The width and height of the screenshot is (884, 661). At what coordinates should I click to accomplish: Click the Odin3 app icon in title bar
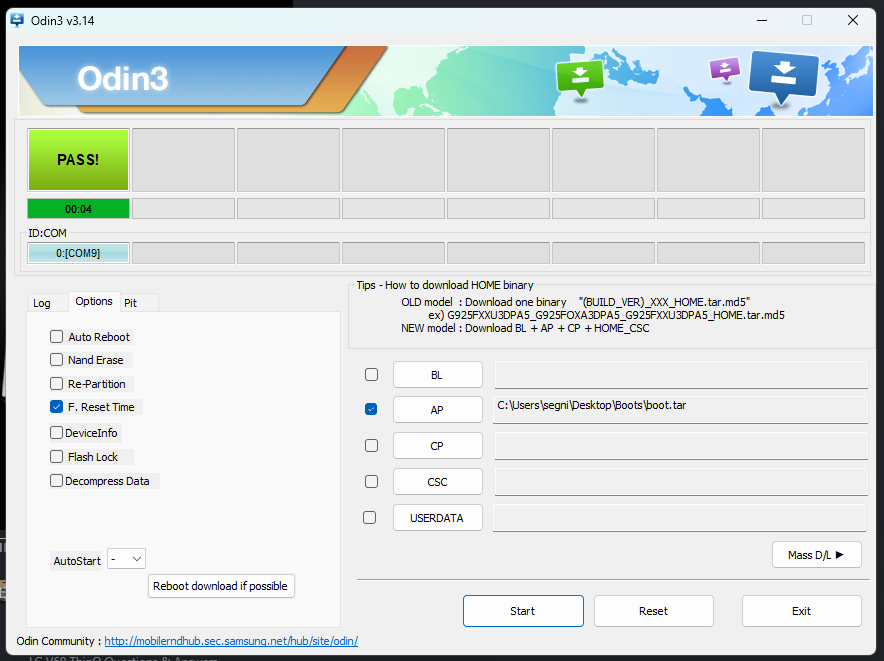click(x=17, y=20)
